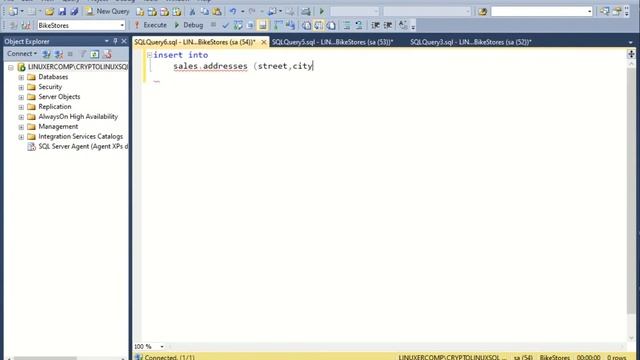Viewport: 640px width, 360px height.
Task: Collapse the LINUXERCOMP server node
Action: [x=11, y=67]
